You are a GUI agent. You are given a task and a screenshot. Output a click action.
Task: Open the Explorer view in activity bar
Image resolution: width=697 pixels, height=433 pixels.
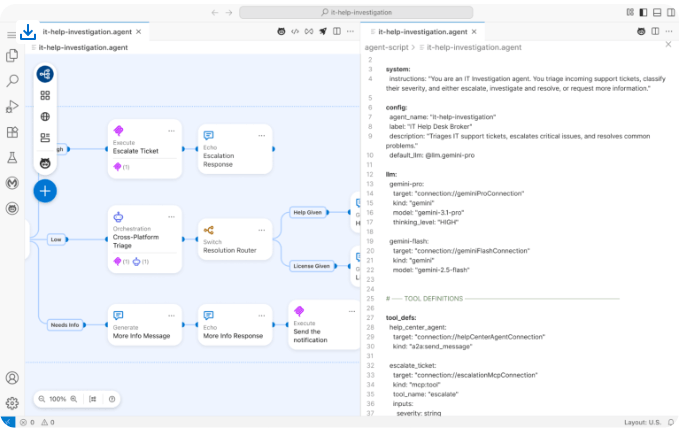pos(13,56)
